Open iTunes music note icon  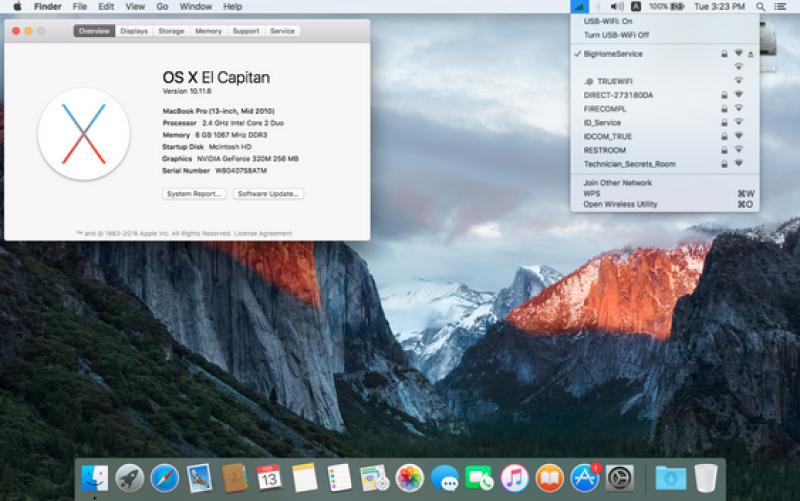(x=514, y=478)
